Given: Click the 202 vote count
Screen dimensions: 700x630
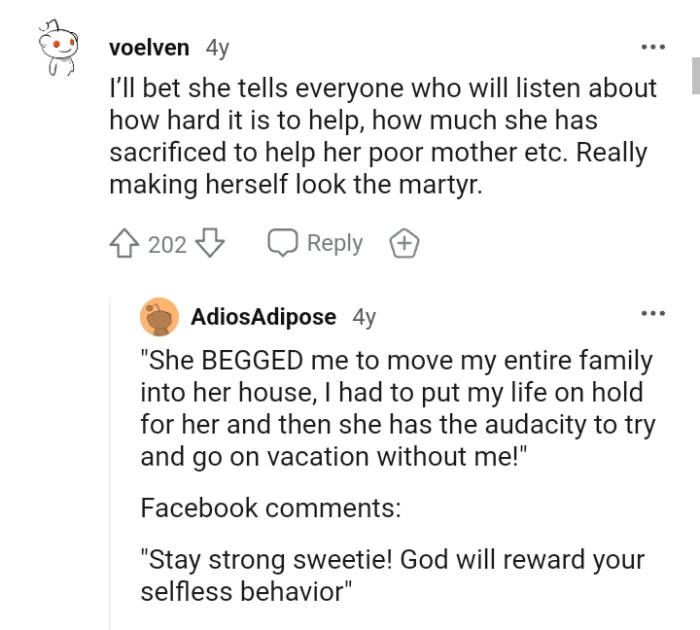Looking at the screenshot, I should click(167, 244).
